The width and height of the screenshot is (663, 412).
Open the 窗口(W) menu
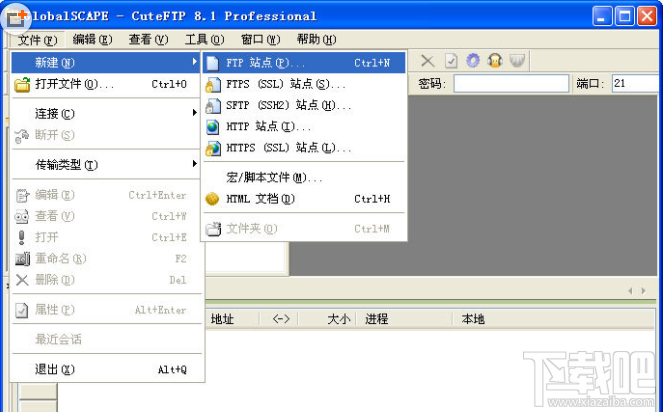[260, 40]
